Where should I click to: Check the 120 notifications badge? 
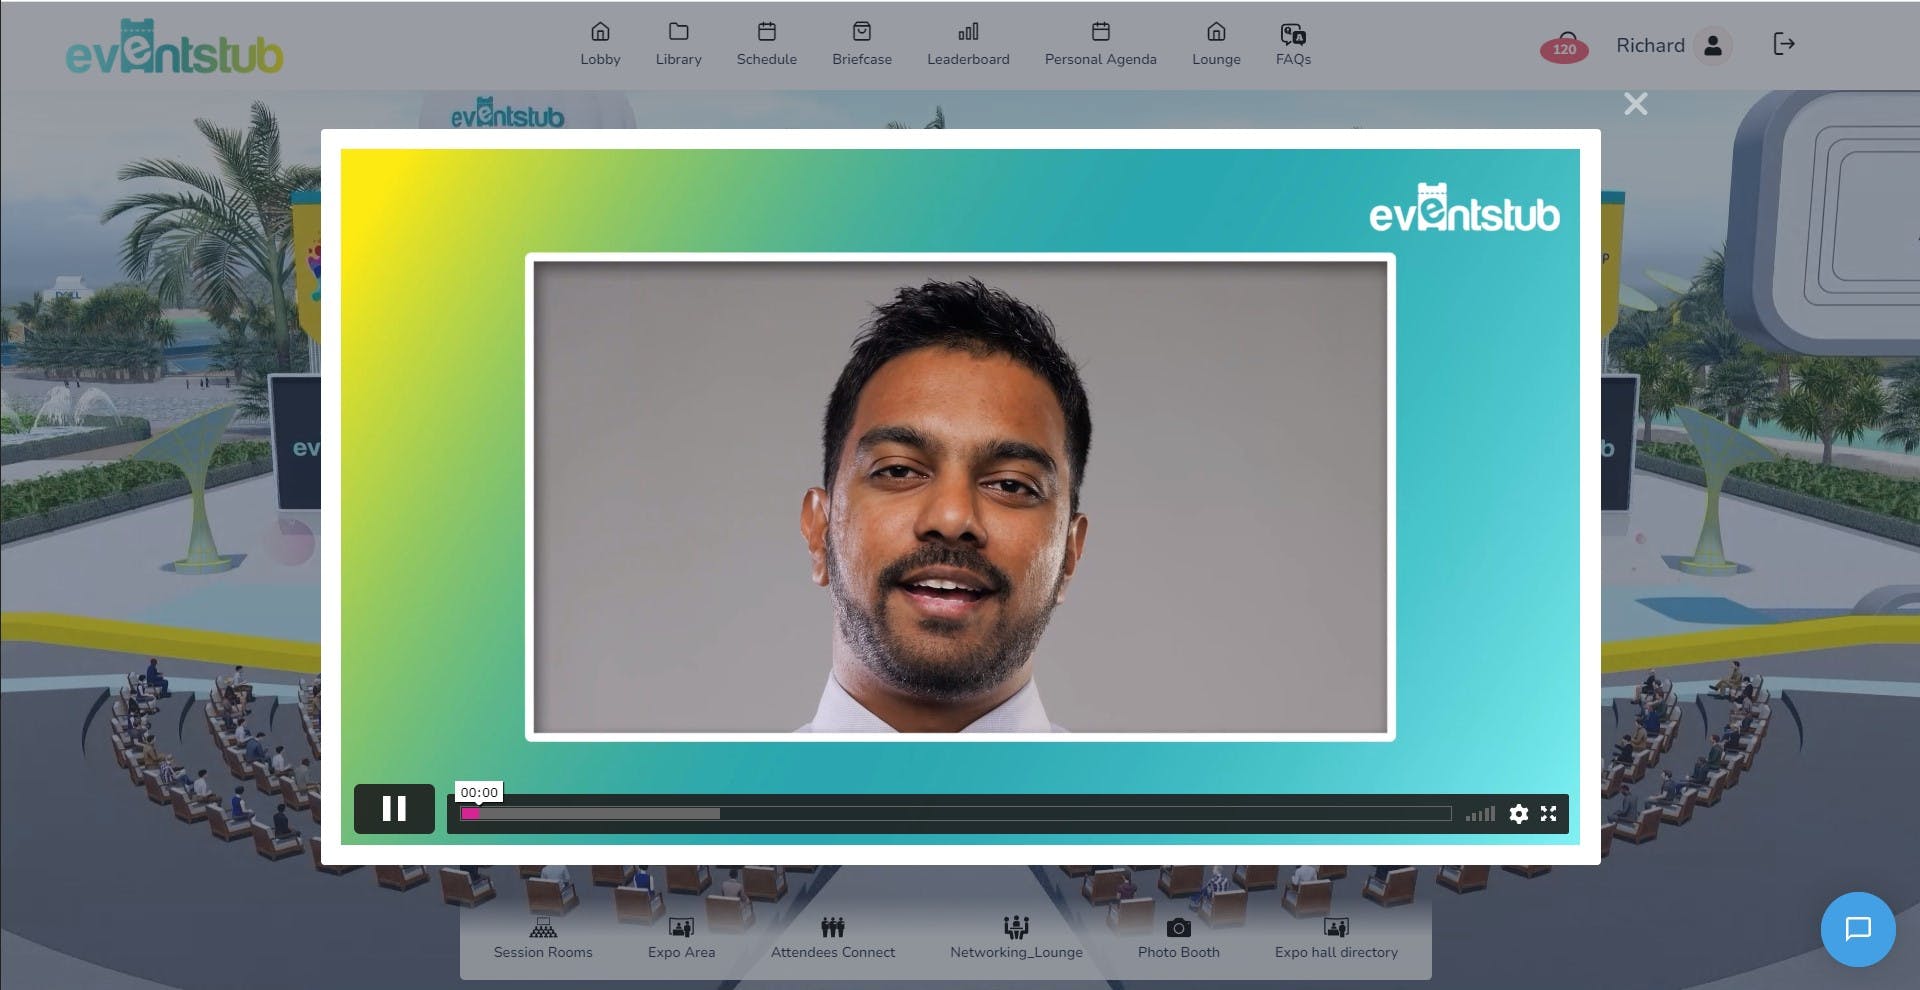[1564, 47]
